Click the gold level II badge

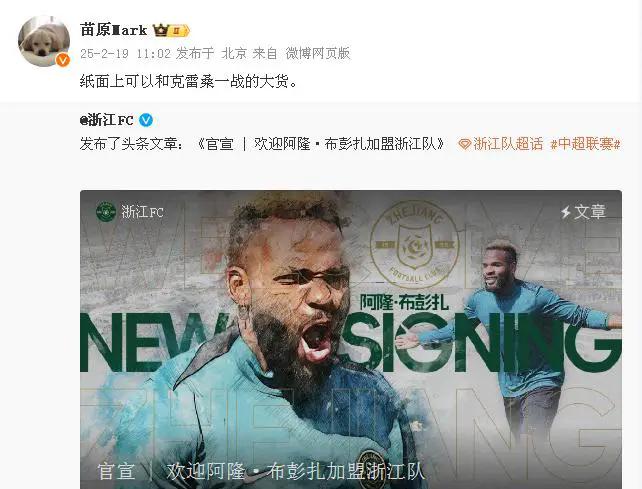tap(179, 31)
